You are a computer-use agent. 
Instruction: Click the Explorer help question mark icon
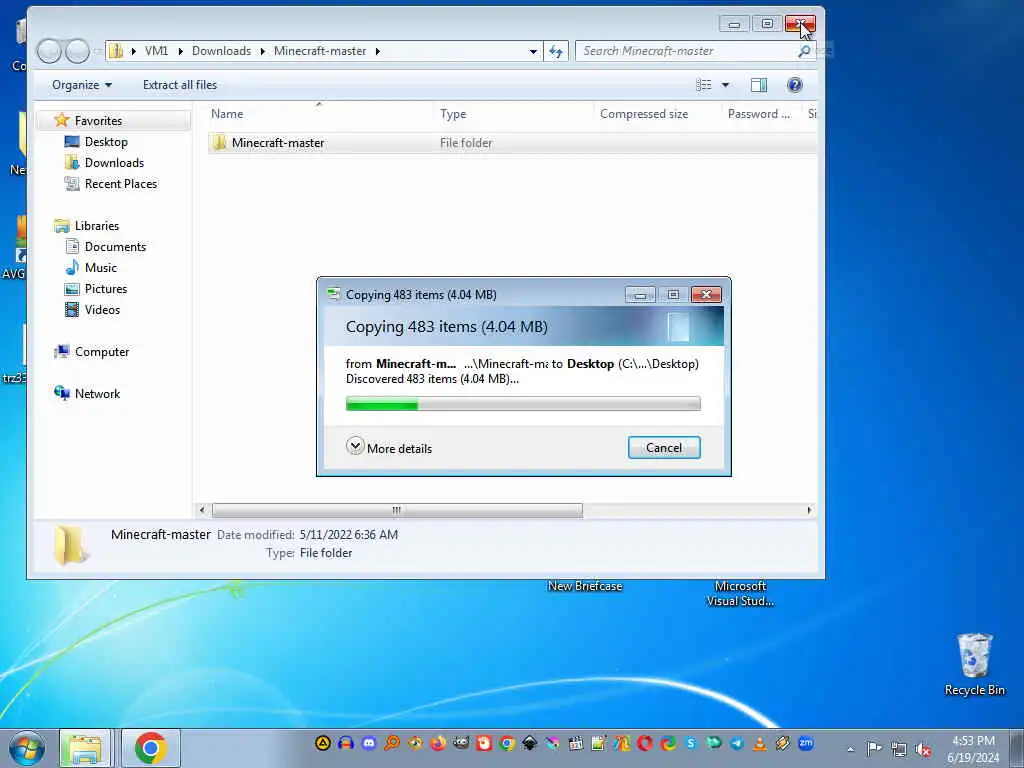[x=795, y=85]
